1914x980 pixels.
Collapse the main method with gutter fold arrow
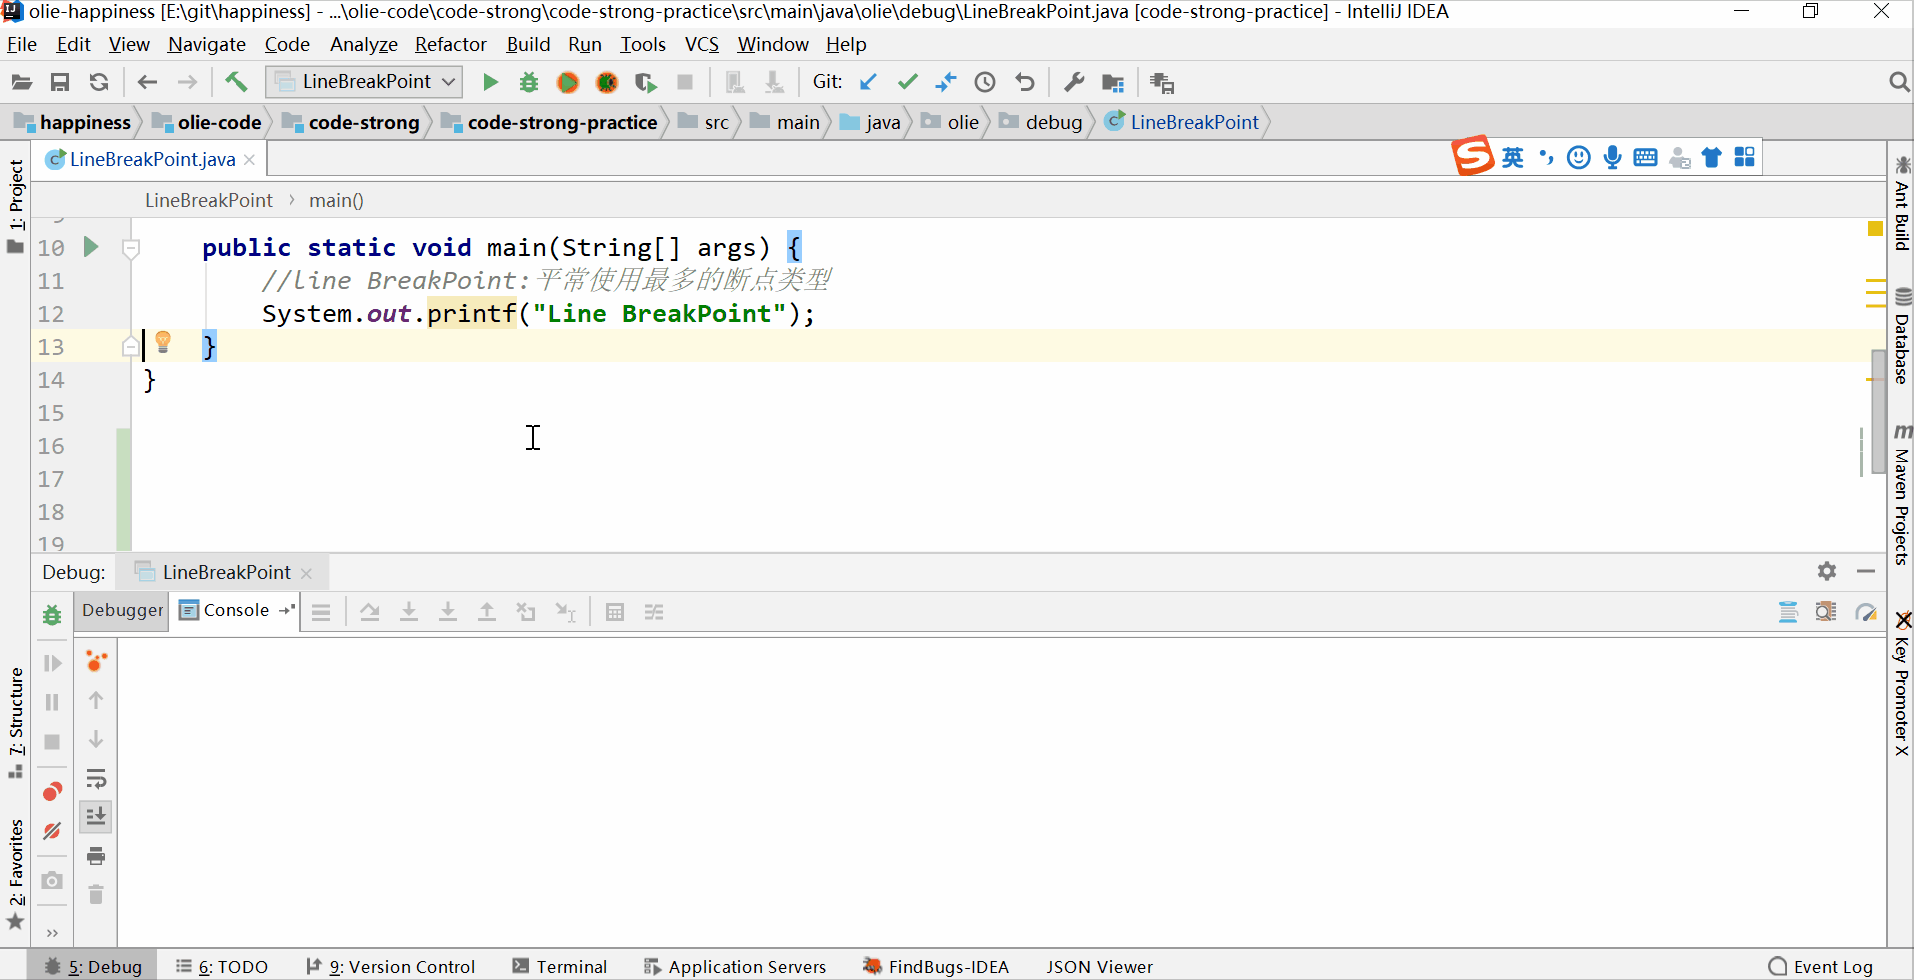(130, 248)
